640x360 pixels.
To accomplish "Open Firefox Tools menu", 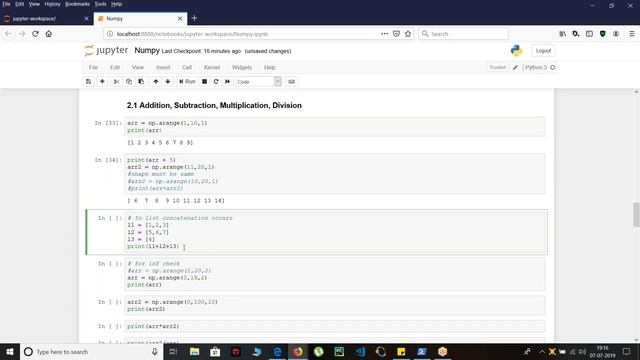I will (100, 4).
